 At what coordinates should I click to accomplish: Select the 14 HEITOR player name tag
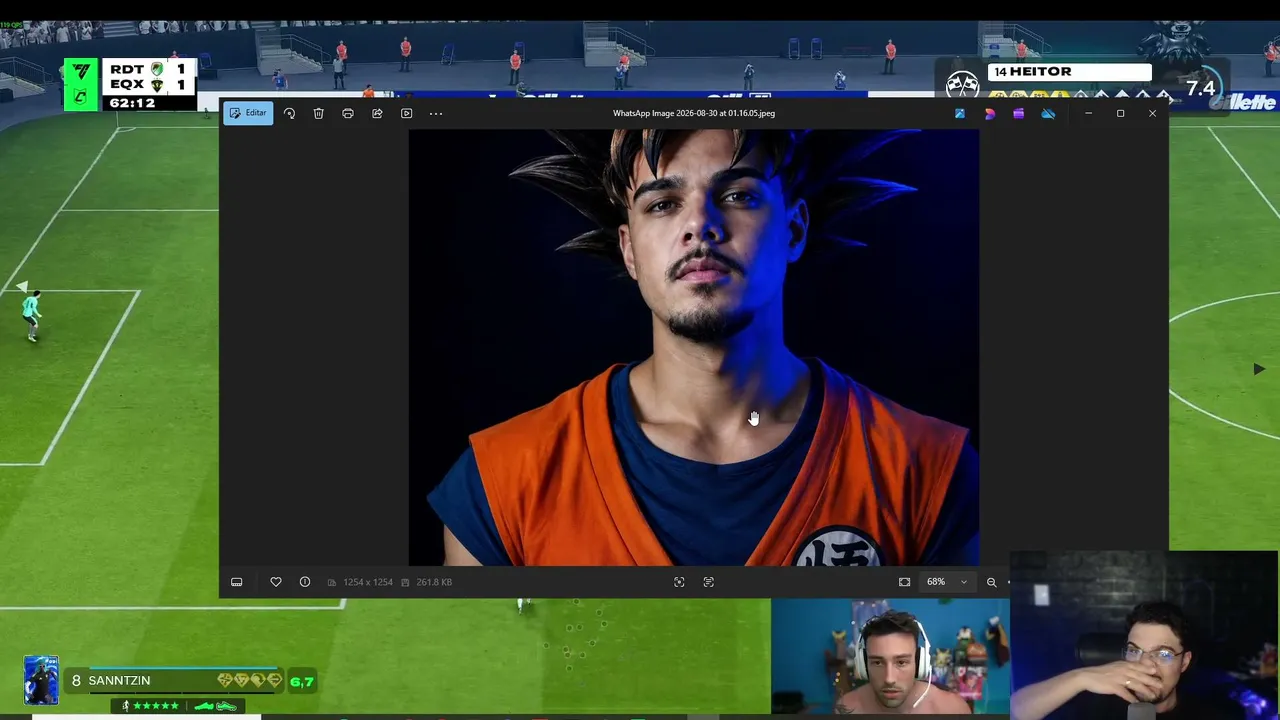point(1070,72)
